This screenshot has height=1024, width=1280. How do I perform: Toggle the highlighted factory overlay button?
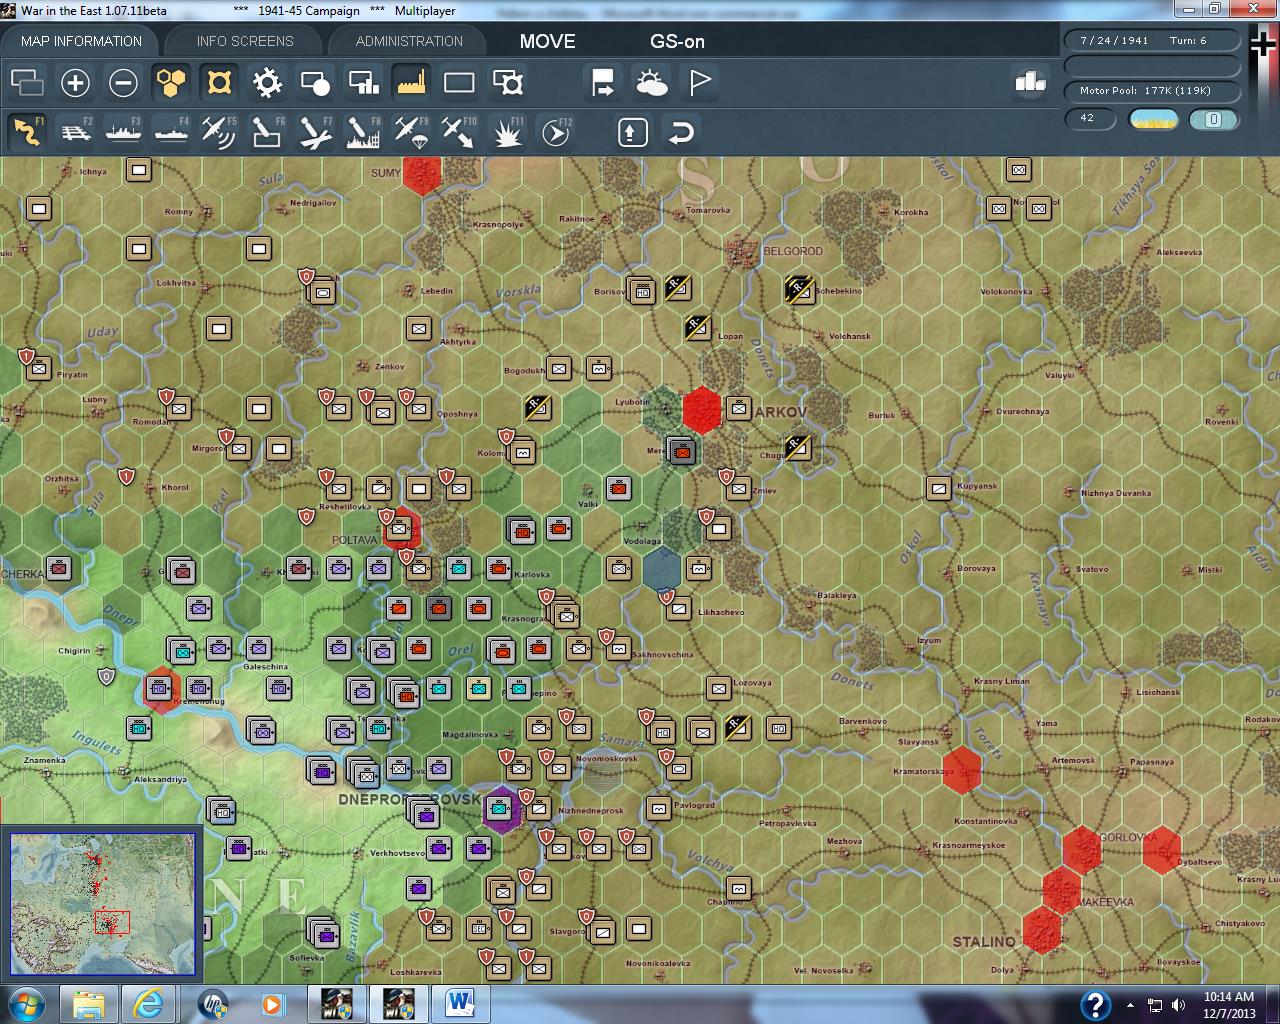tap(411, 82)
